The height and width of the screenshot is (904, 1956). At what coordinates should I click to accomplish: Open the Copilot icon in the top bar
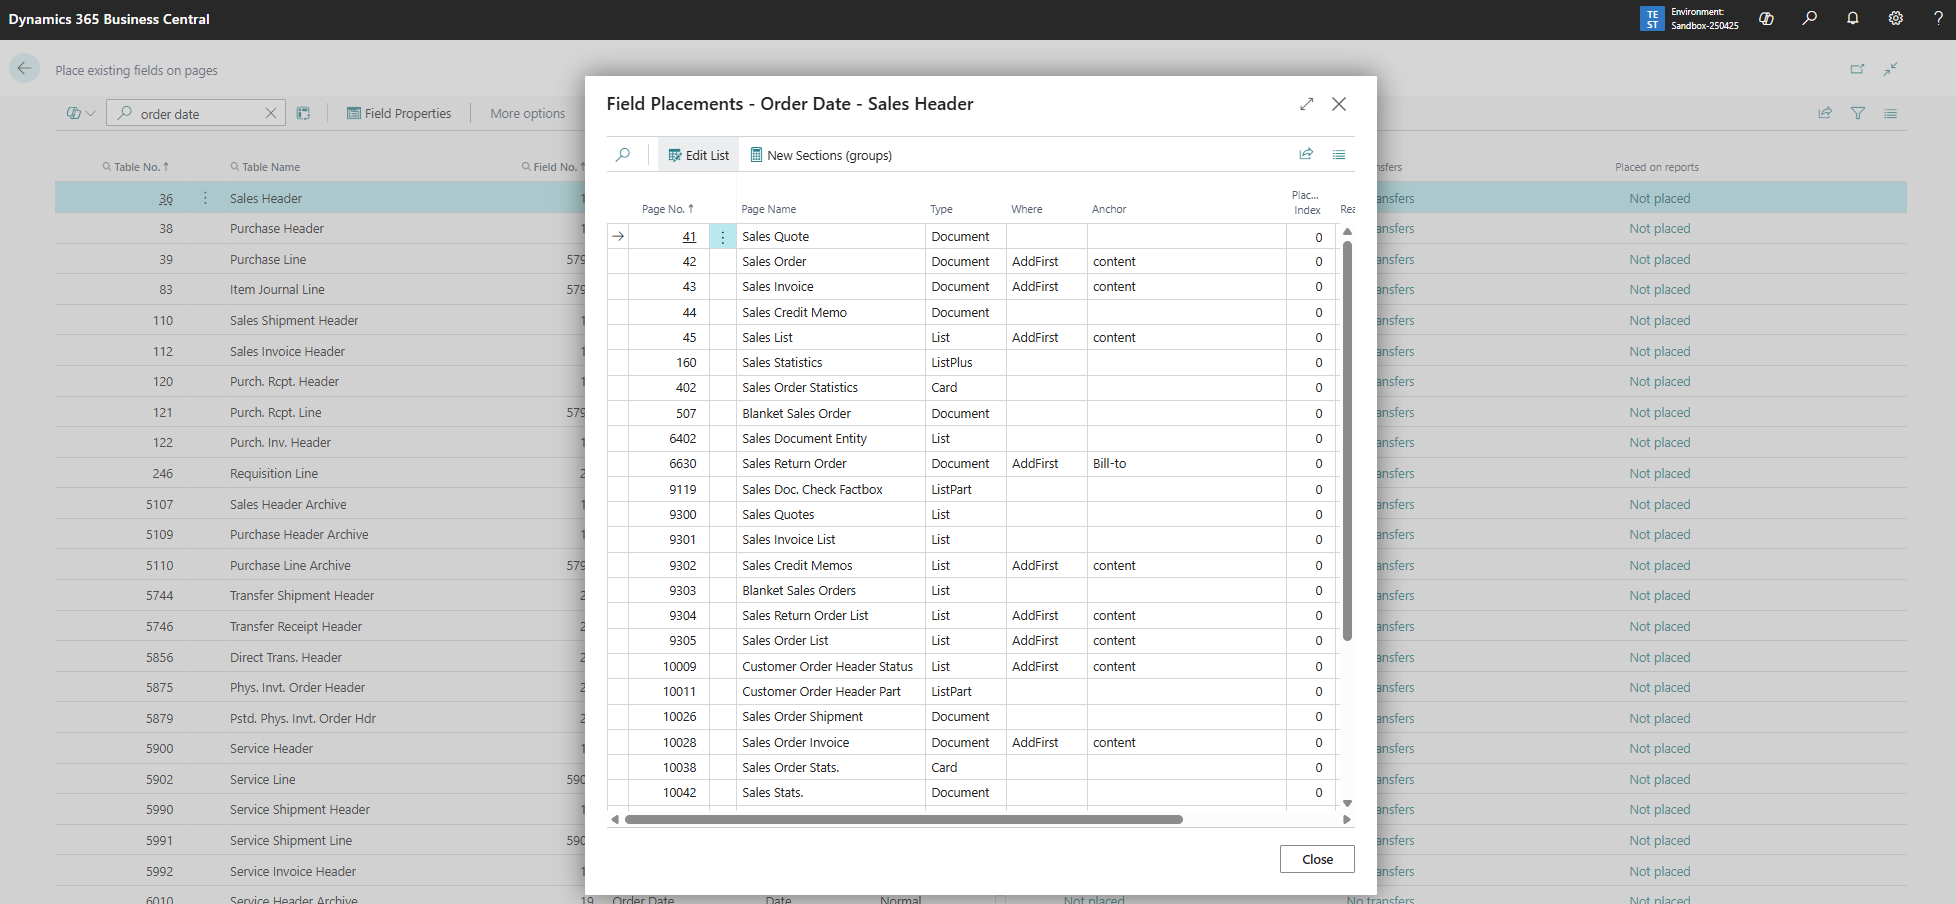click(1767, 18)
